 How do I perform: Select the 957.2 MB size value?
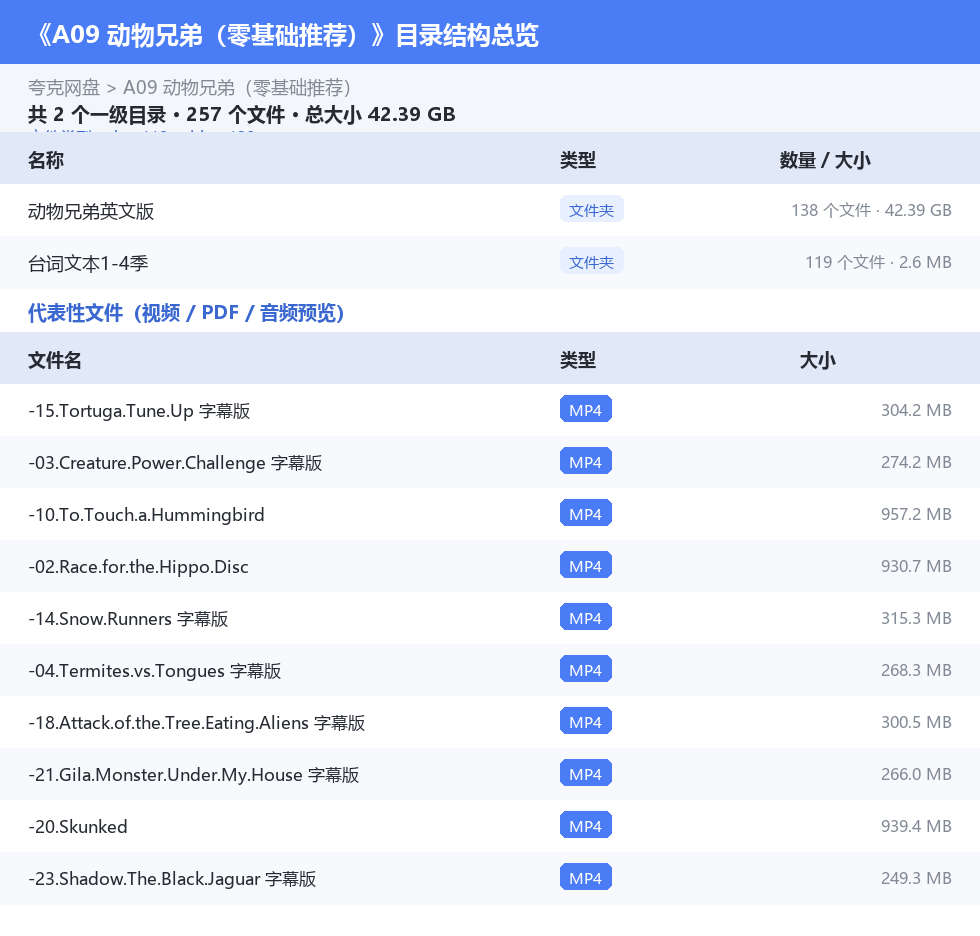[916, 514]
